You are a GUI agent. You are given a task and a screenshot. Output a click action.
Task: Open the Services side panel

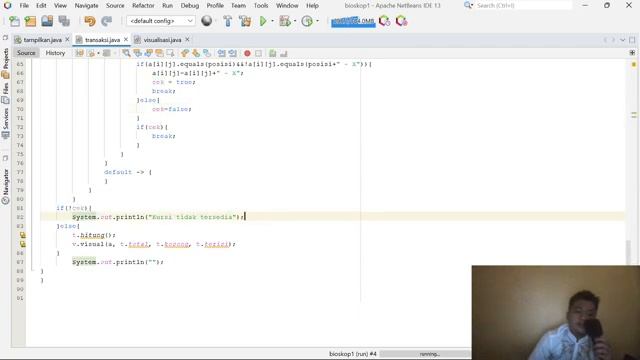point(5,123)
